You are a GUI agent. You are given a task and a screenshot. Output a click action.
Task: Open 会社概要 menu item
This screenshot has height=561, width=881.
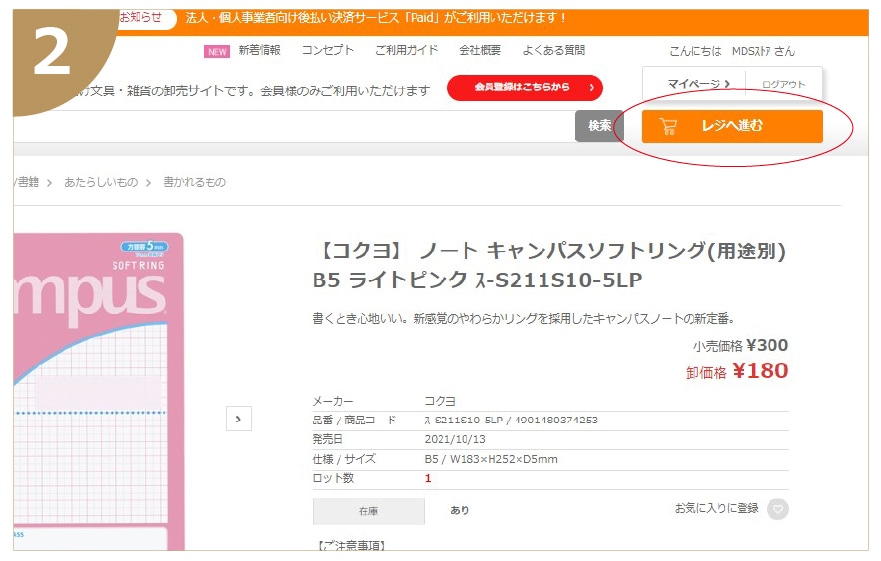[x=480, y=50]
